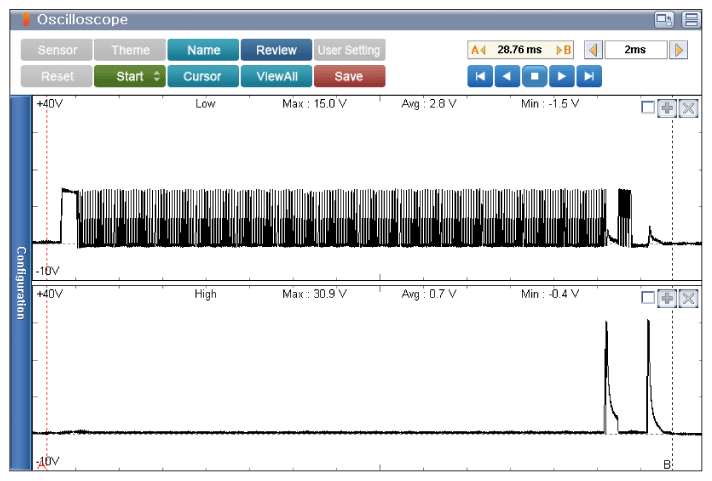Click the 2ms time base field
This screenshot has height=481, width=712.
[636, 50]
